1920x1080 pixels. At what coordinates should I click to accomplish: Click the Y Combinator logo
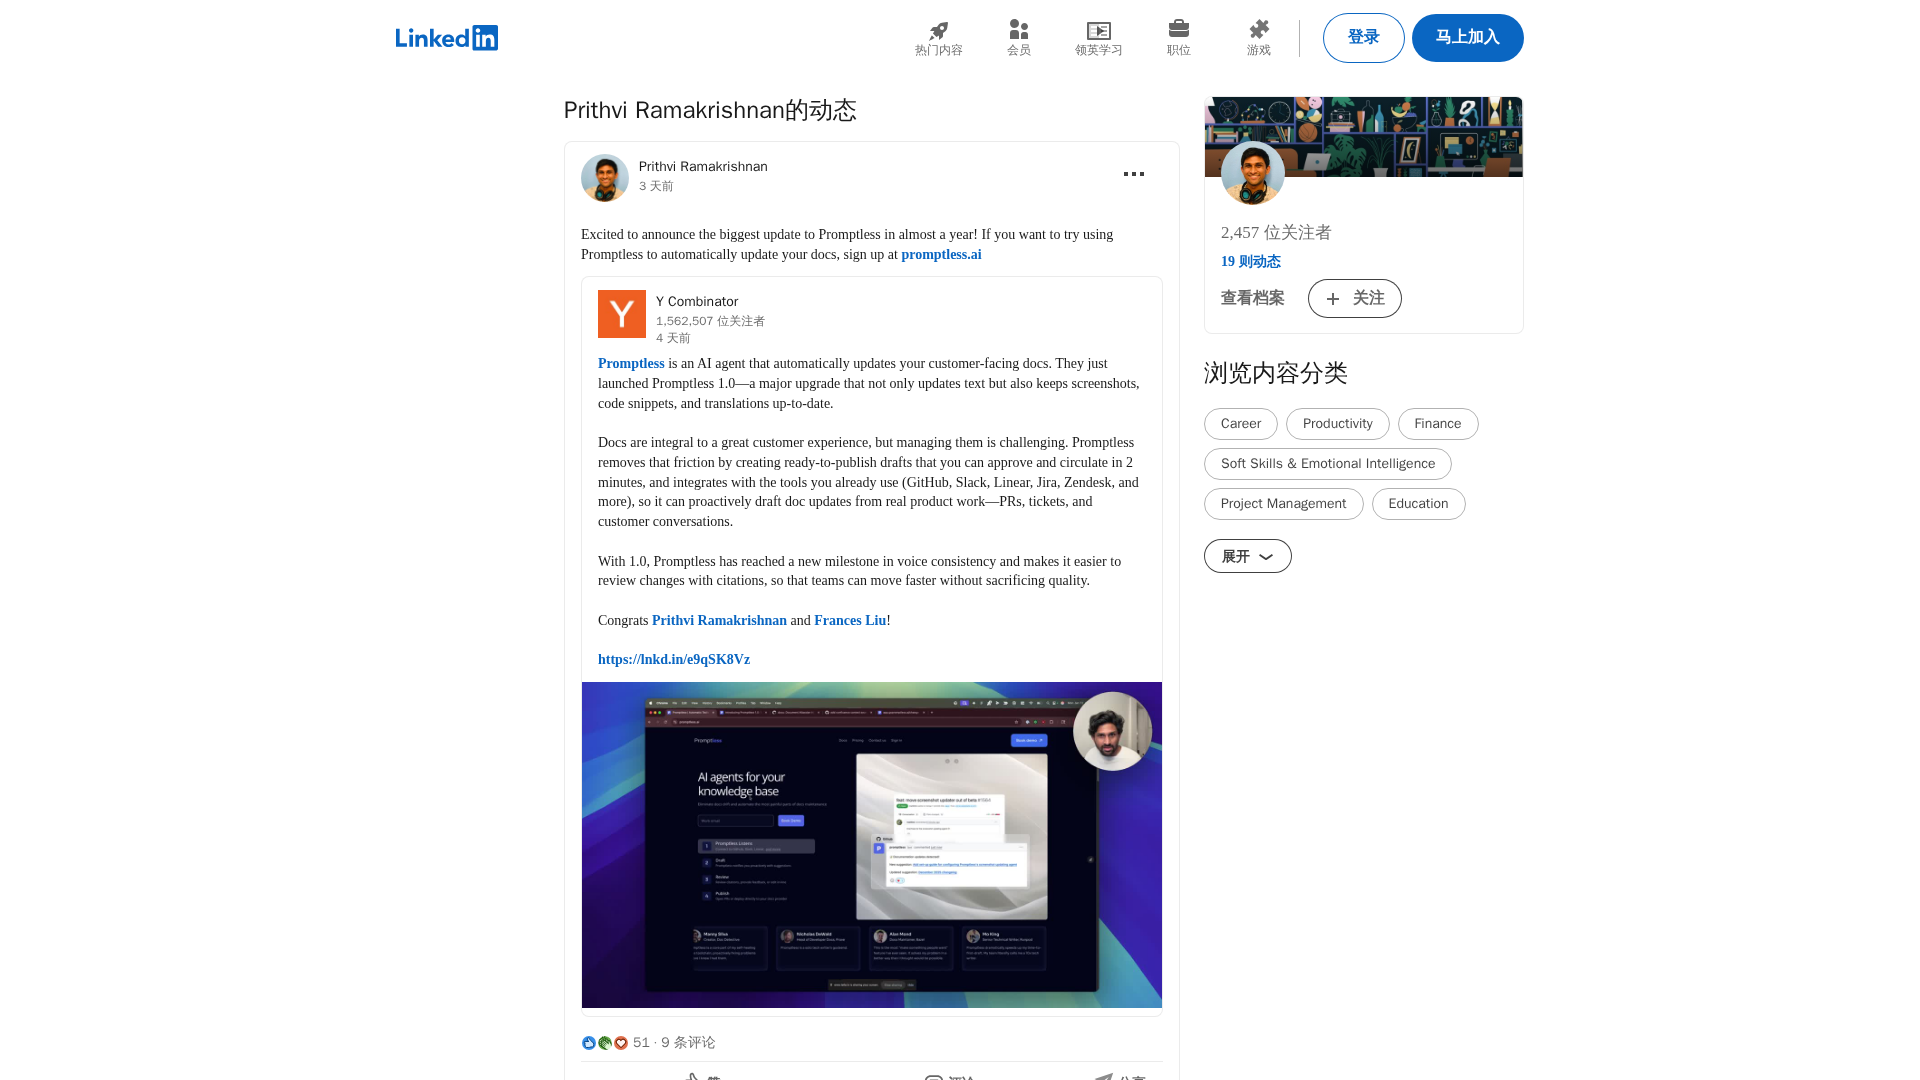coord(621,314)
